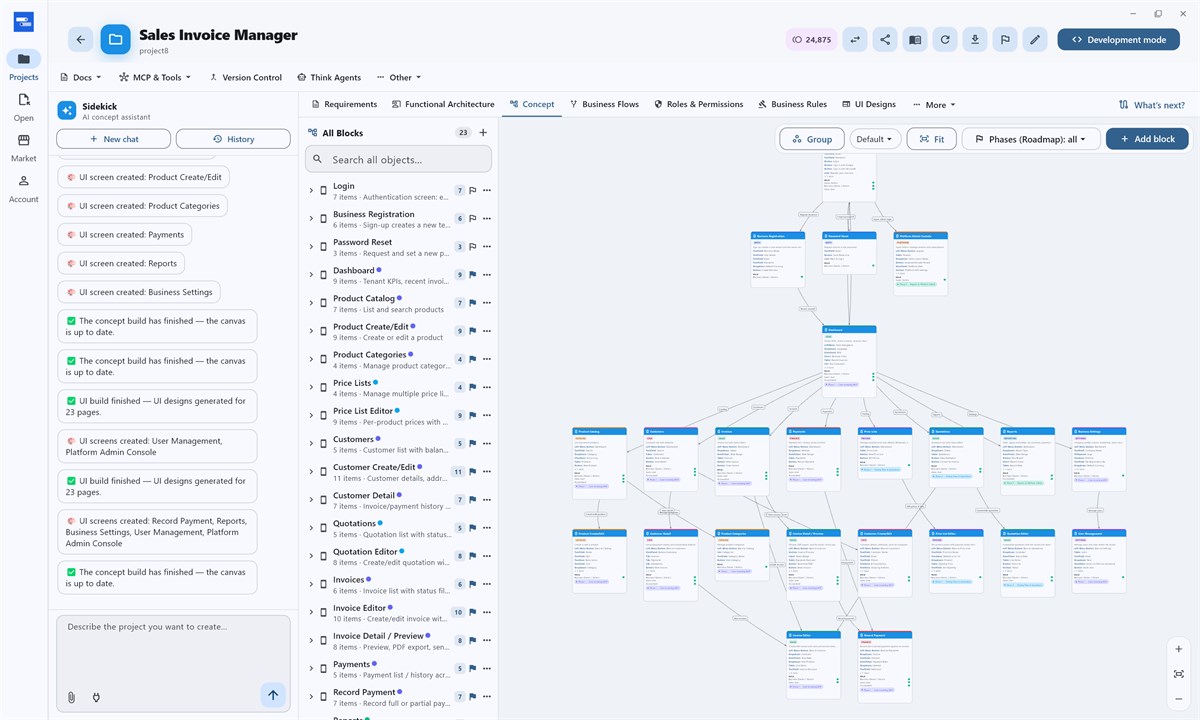Refresh the project with the reload icon
The height and width of the screenshot is (720, 1200).
[x=945, y=40]
